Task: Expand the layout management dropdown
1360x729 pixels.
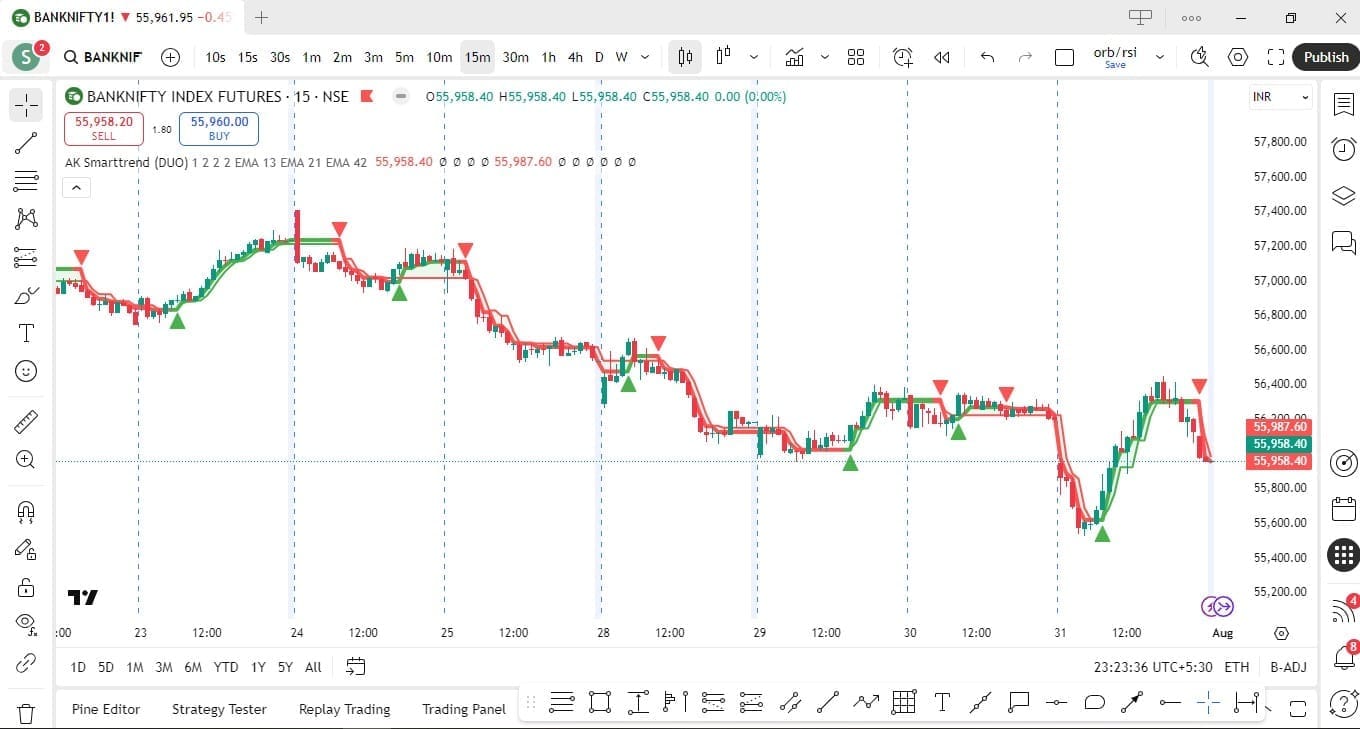Action: (1160, 57)
